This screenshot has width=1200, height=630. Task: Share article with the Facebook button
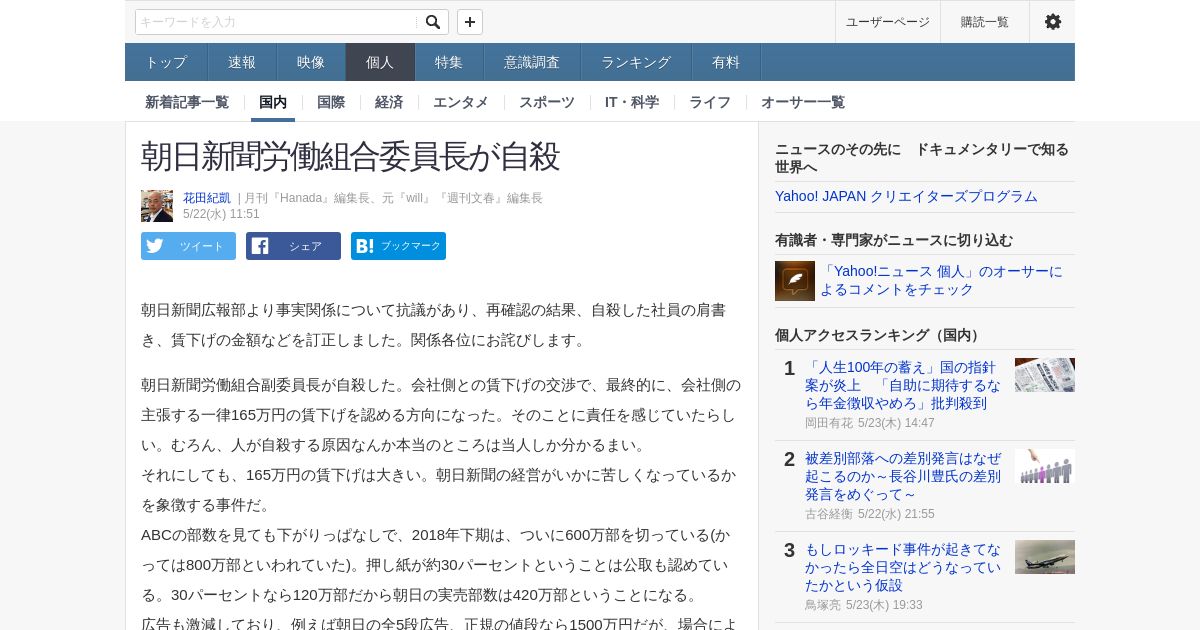[x=293, y=246]
